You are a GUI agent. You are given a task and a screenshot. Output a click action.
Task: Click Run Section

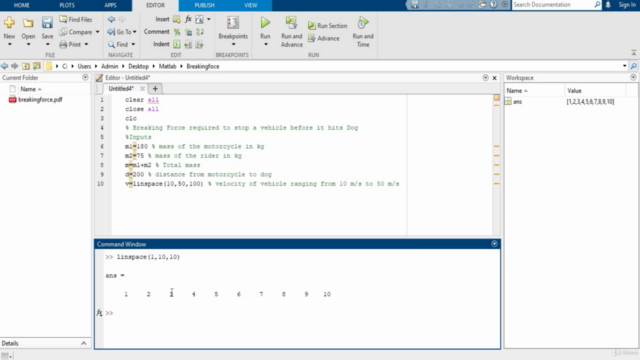click(327, 25)
